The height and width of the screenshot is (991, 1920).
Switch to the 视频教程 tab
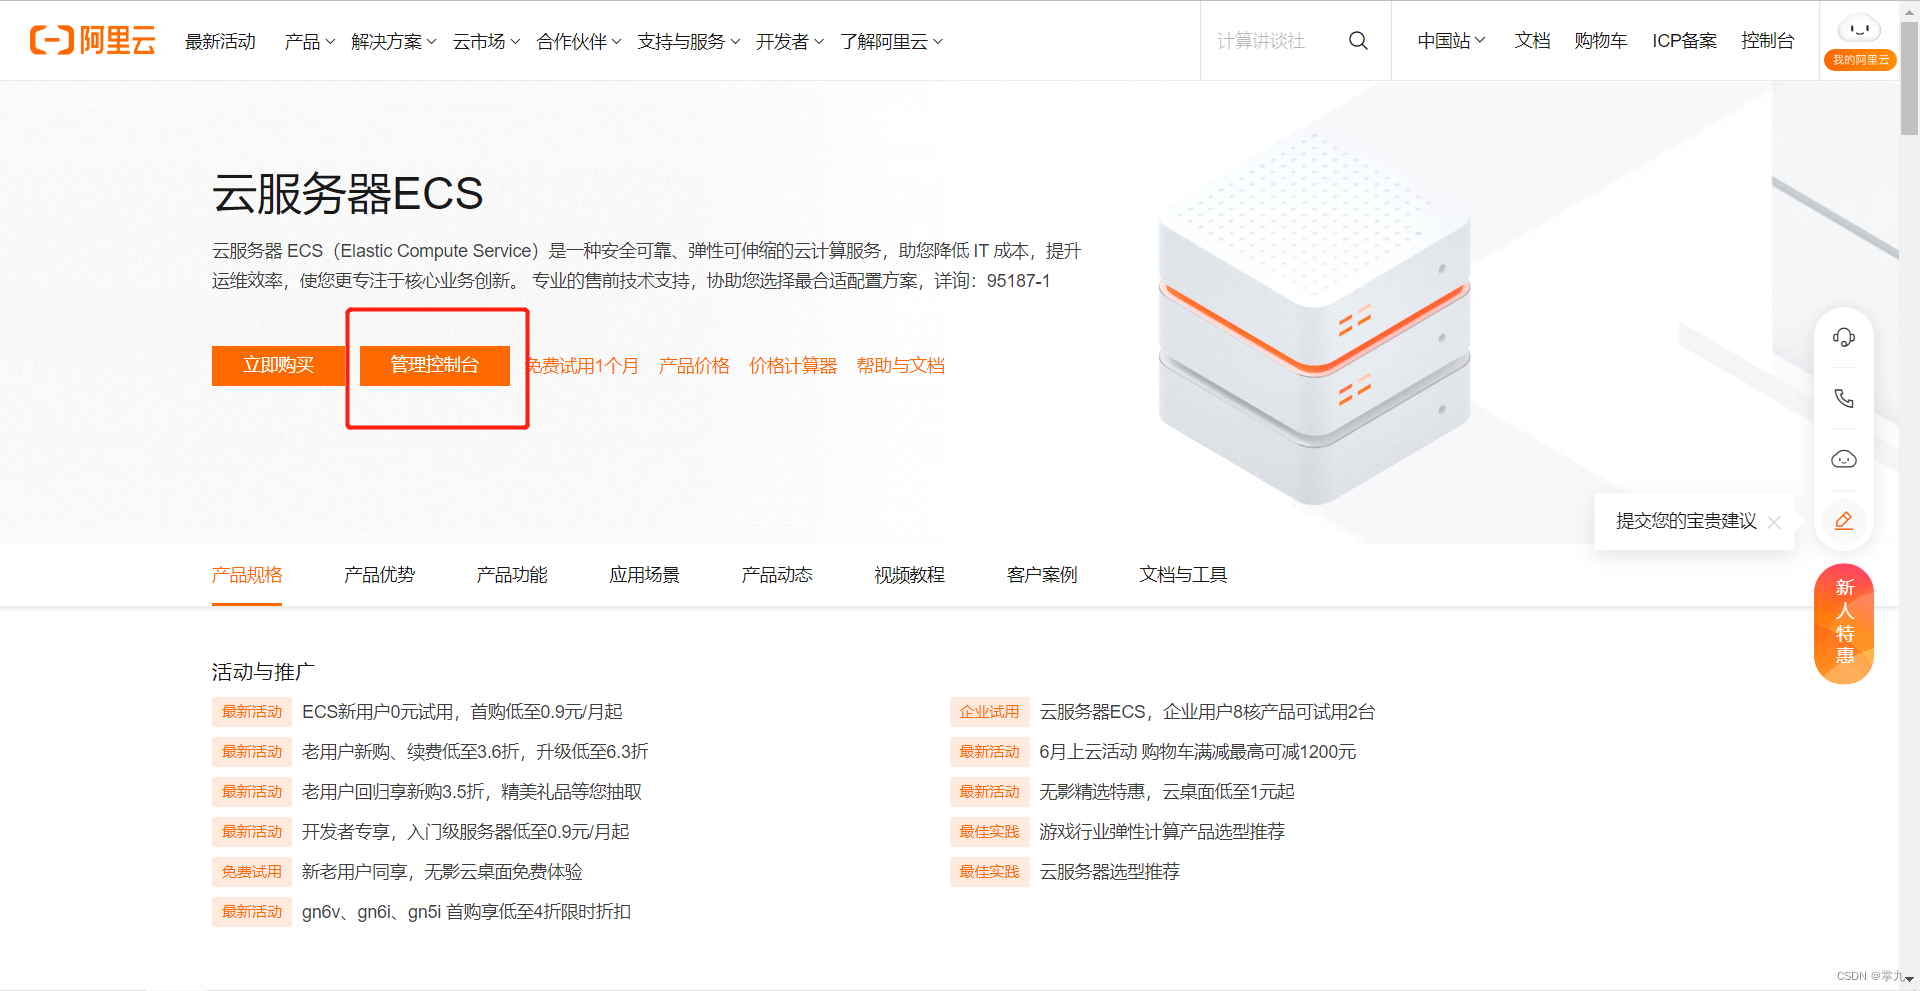[908, 575]
